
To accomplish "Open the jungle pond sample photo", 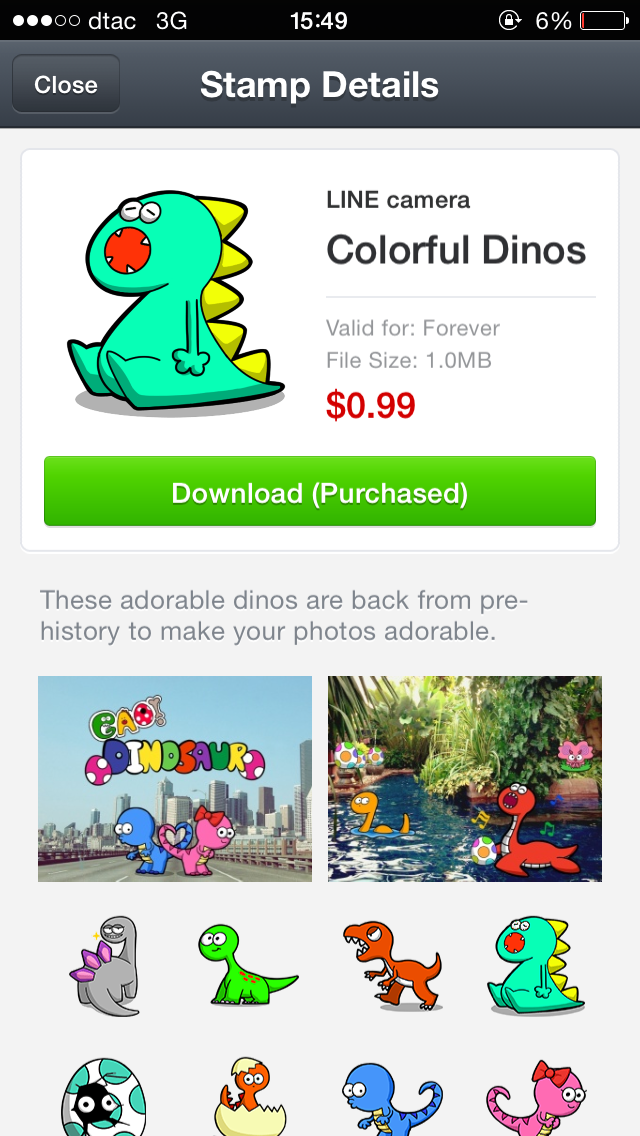I will [465, 779].
